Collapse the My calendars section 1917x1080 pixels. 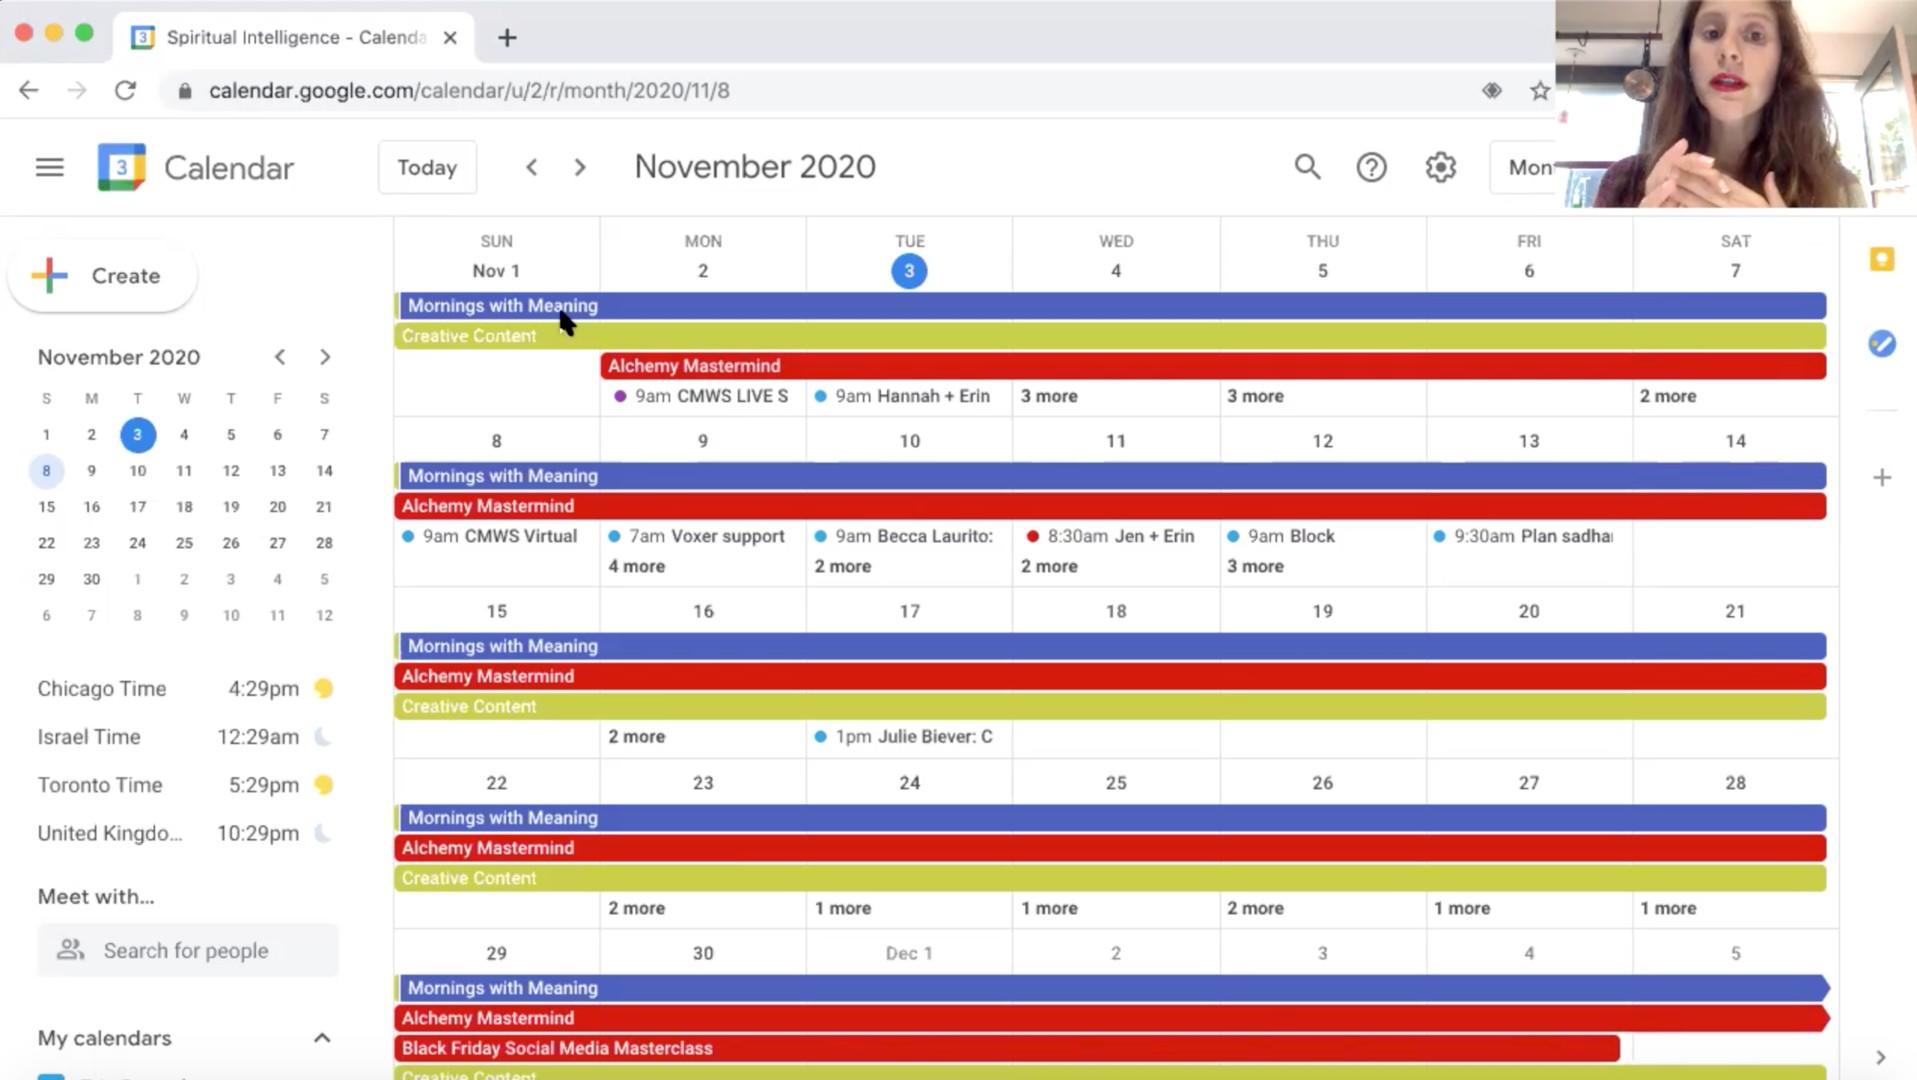click(322, 1038)
